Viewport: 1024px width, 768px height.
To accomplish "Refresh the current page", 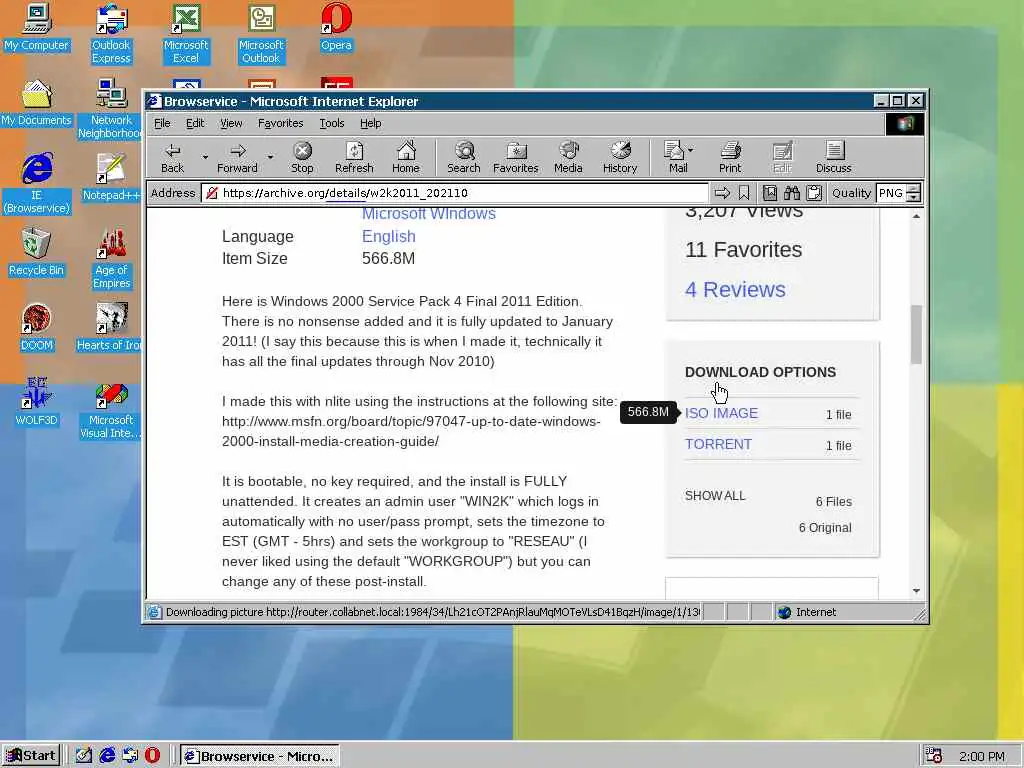I will [x=354, y=158].
